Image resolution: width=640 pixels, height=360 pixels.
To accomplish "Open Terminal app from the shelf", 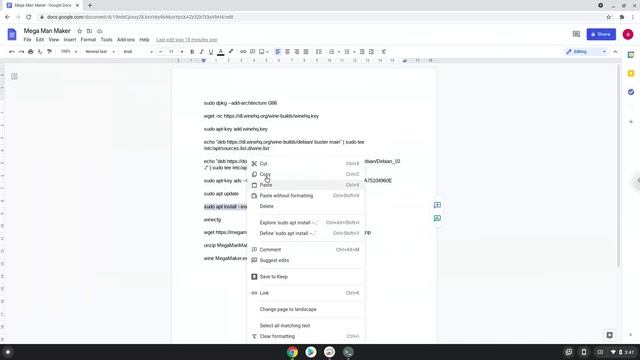I will [348, 352].
